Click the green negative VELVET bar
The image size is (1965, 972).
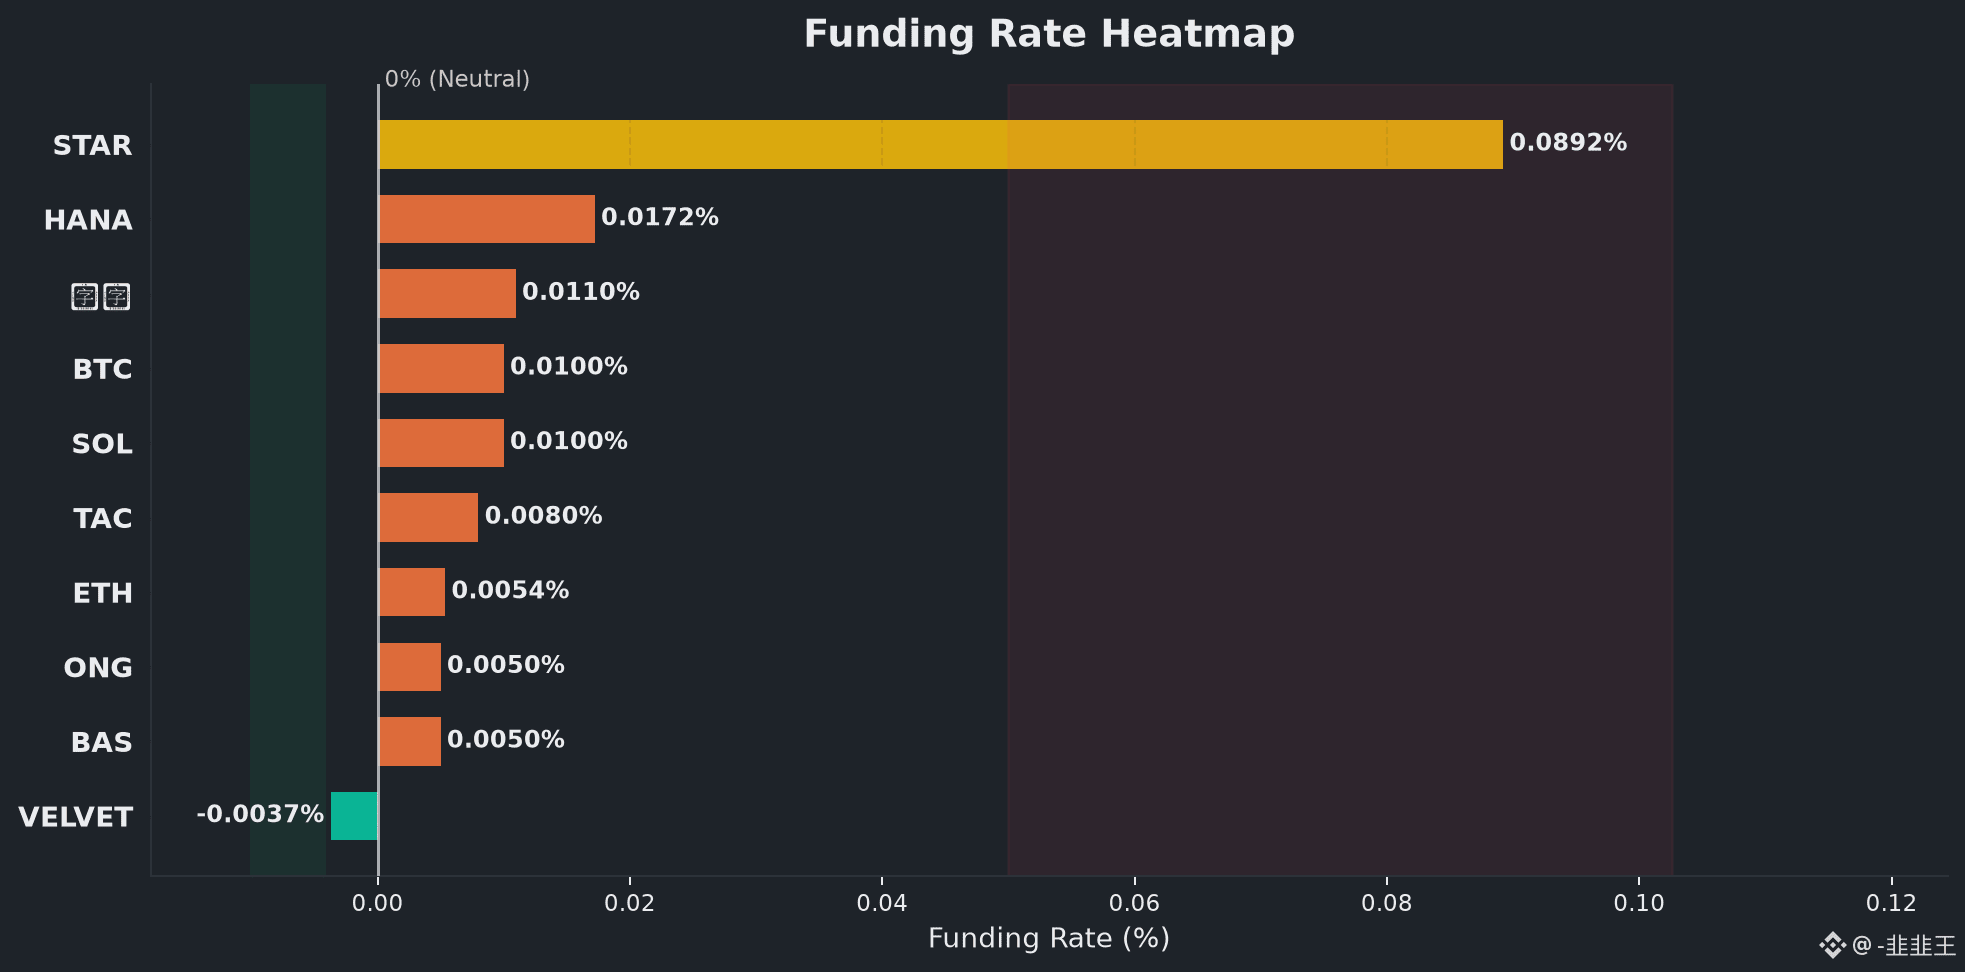(x=354, y=816)
